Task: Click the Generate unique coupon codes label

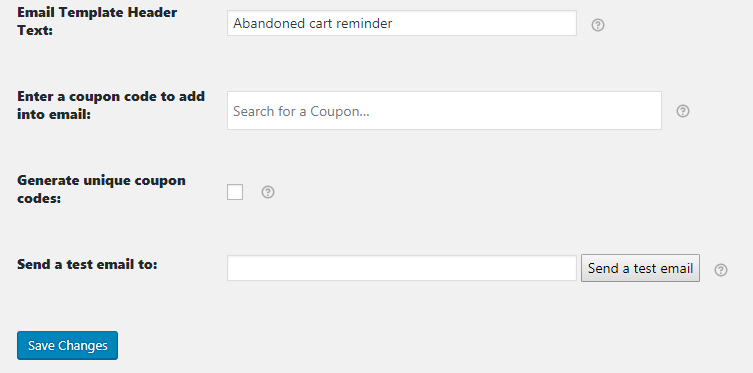Action: [x=101, y=189]
